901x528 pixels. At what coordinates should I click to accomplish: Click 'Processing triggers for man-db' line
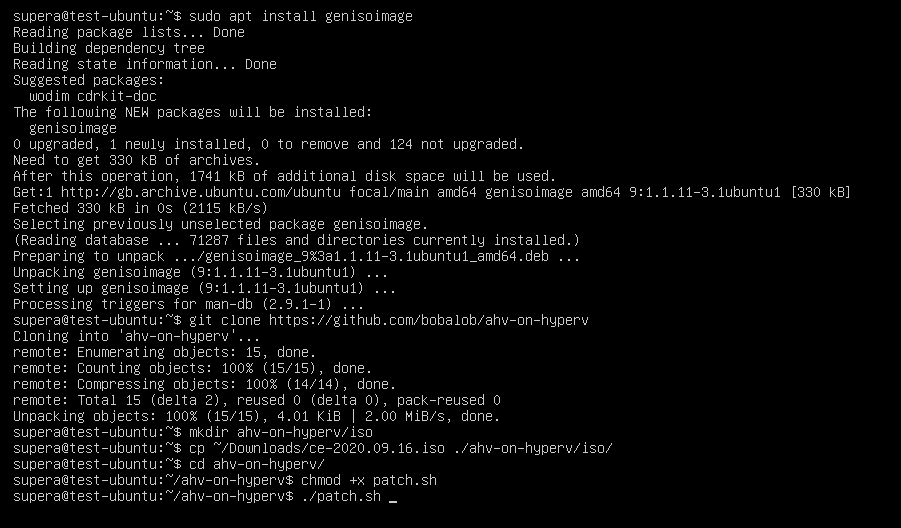tap(189, 304)
